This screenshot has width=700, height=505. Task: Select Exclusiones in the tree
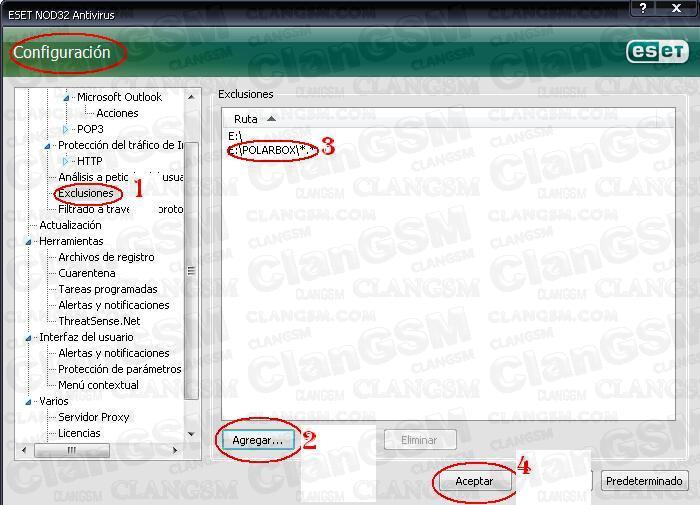tap(86, 193)
